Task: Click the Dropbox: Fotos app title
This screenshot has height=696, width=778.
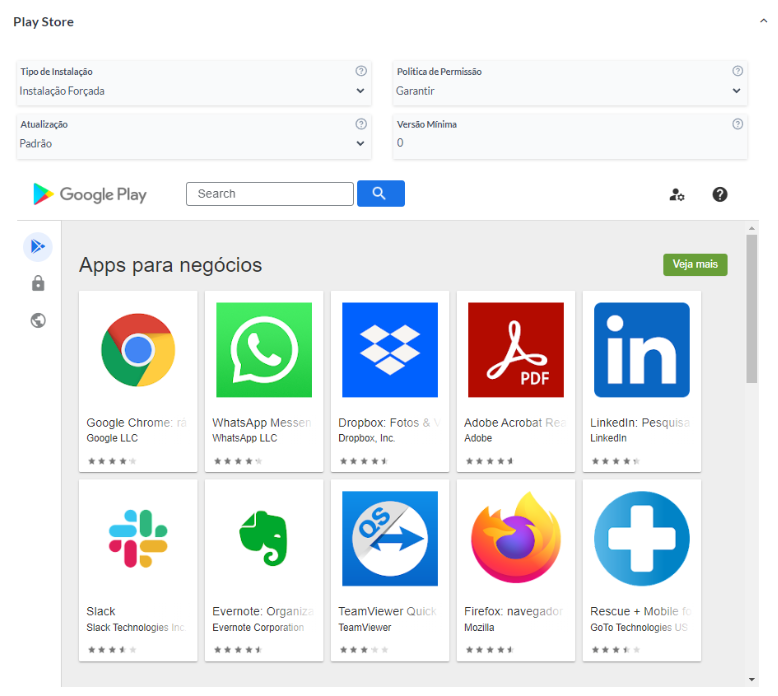Action: click(x=389, y=423)
